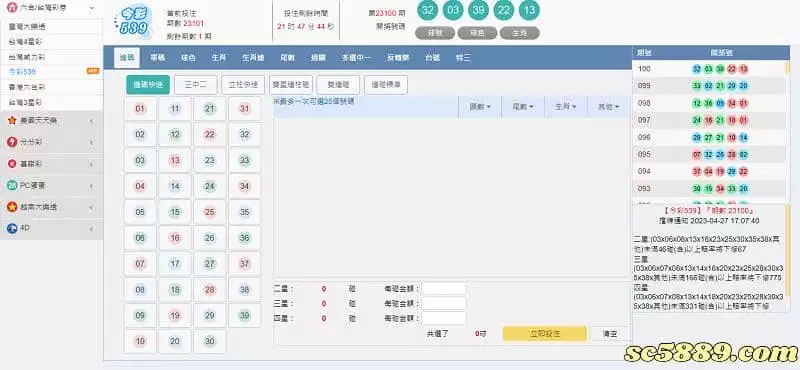Switch to the 多選中一 tab
Image resolution: width=800 pixels, height=370 pixels.
[x=356, y=58]
